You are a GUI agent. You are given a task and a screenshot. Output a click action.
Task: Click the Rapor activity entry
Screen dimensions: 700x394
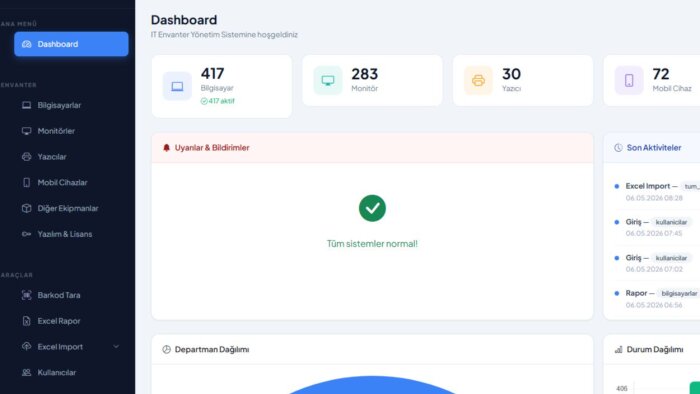pos(657,299)
